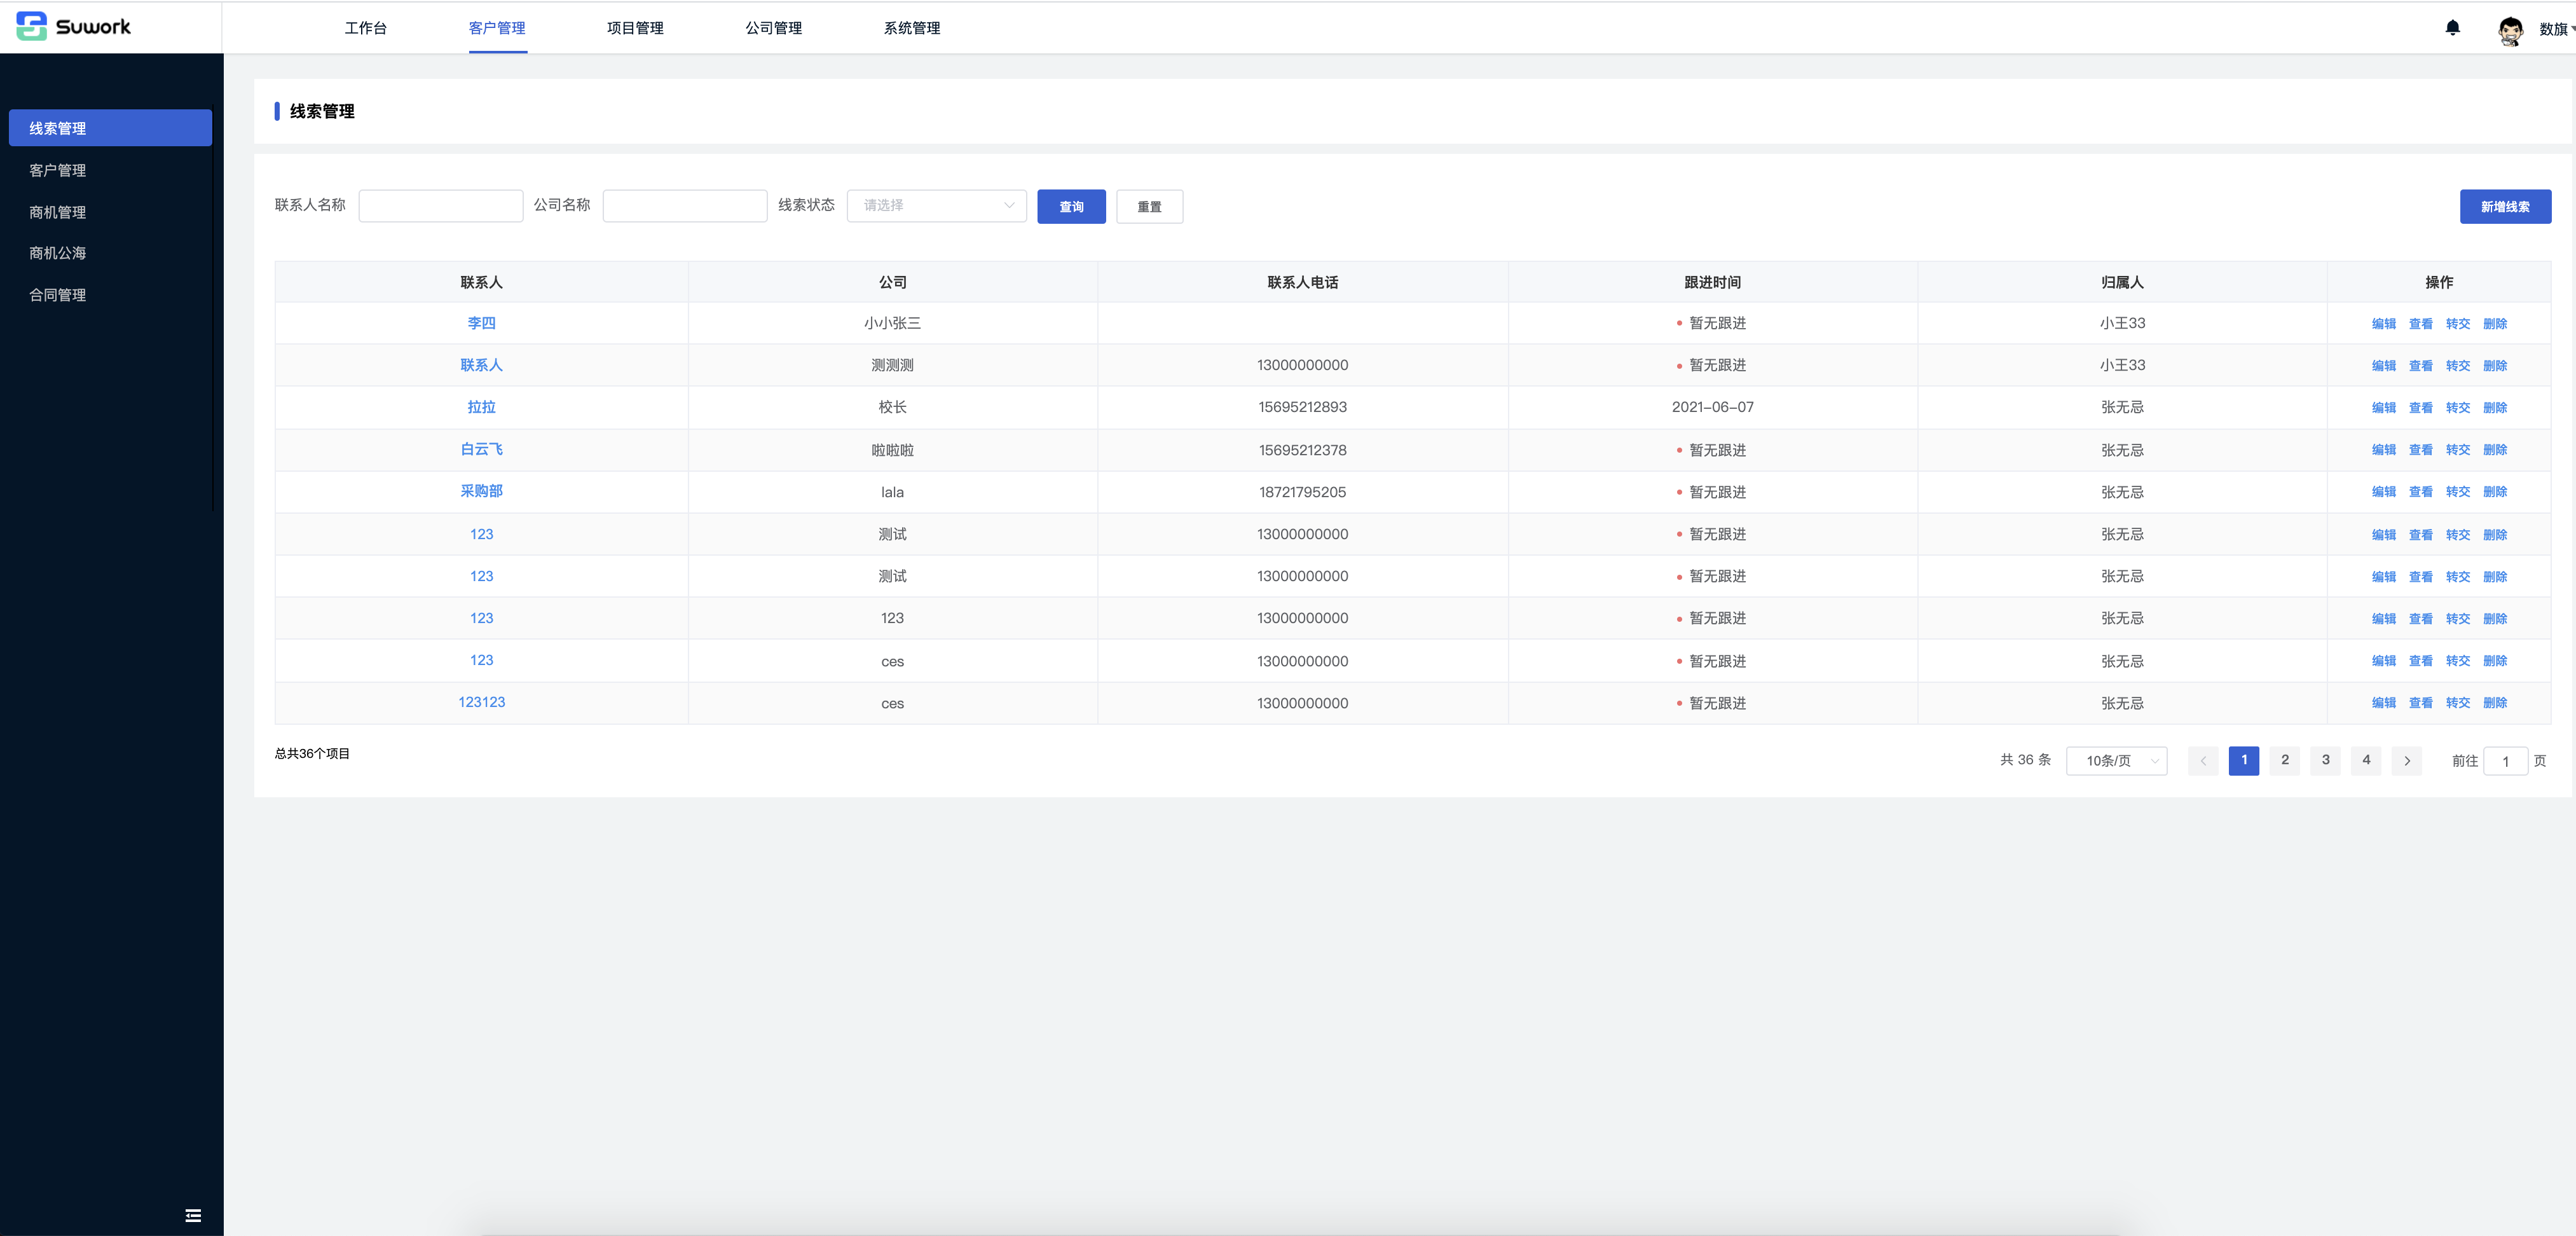Open the 线索状态 dropdown
Screen dimensions: 2576x1236
tap(936, 206)
